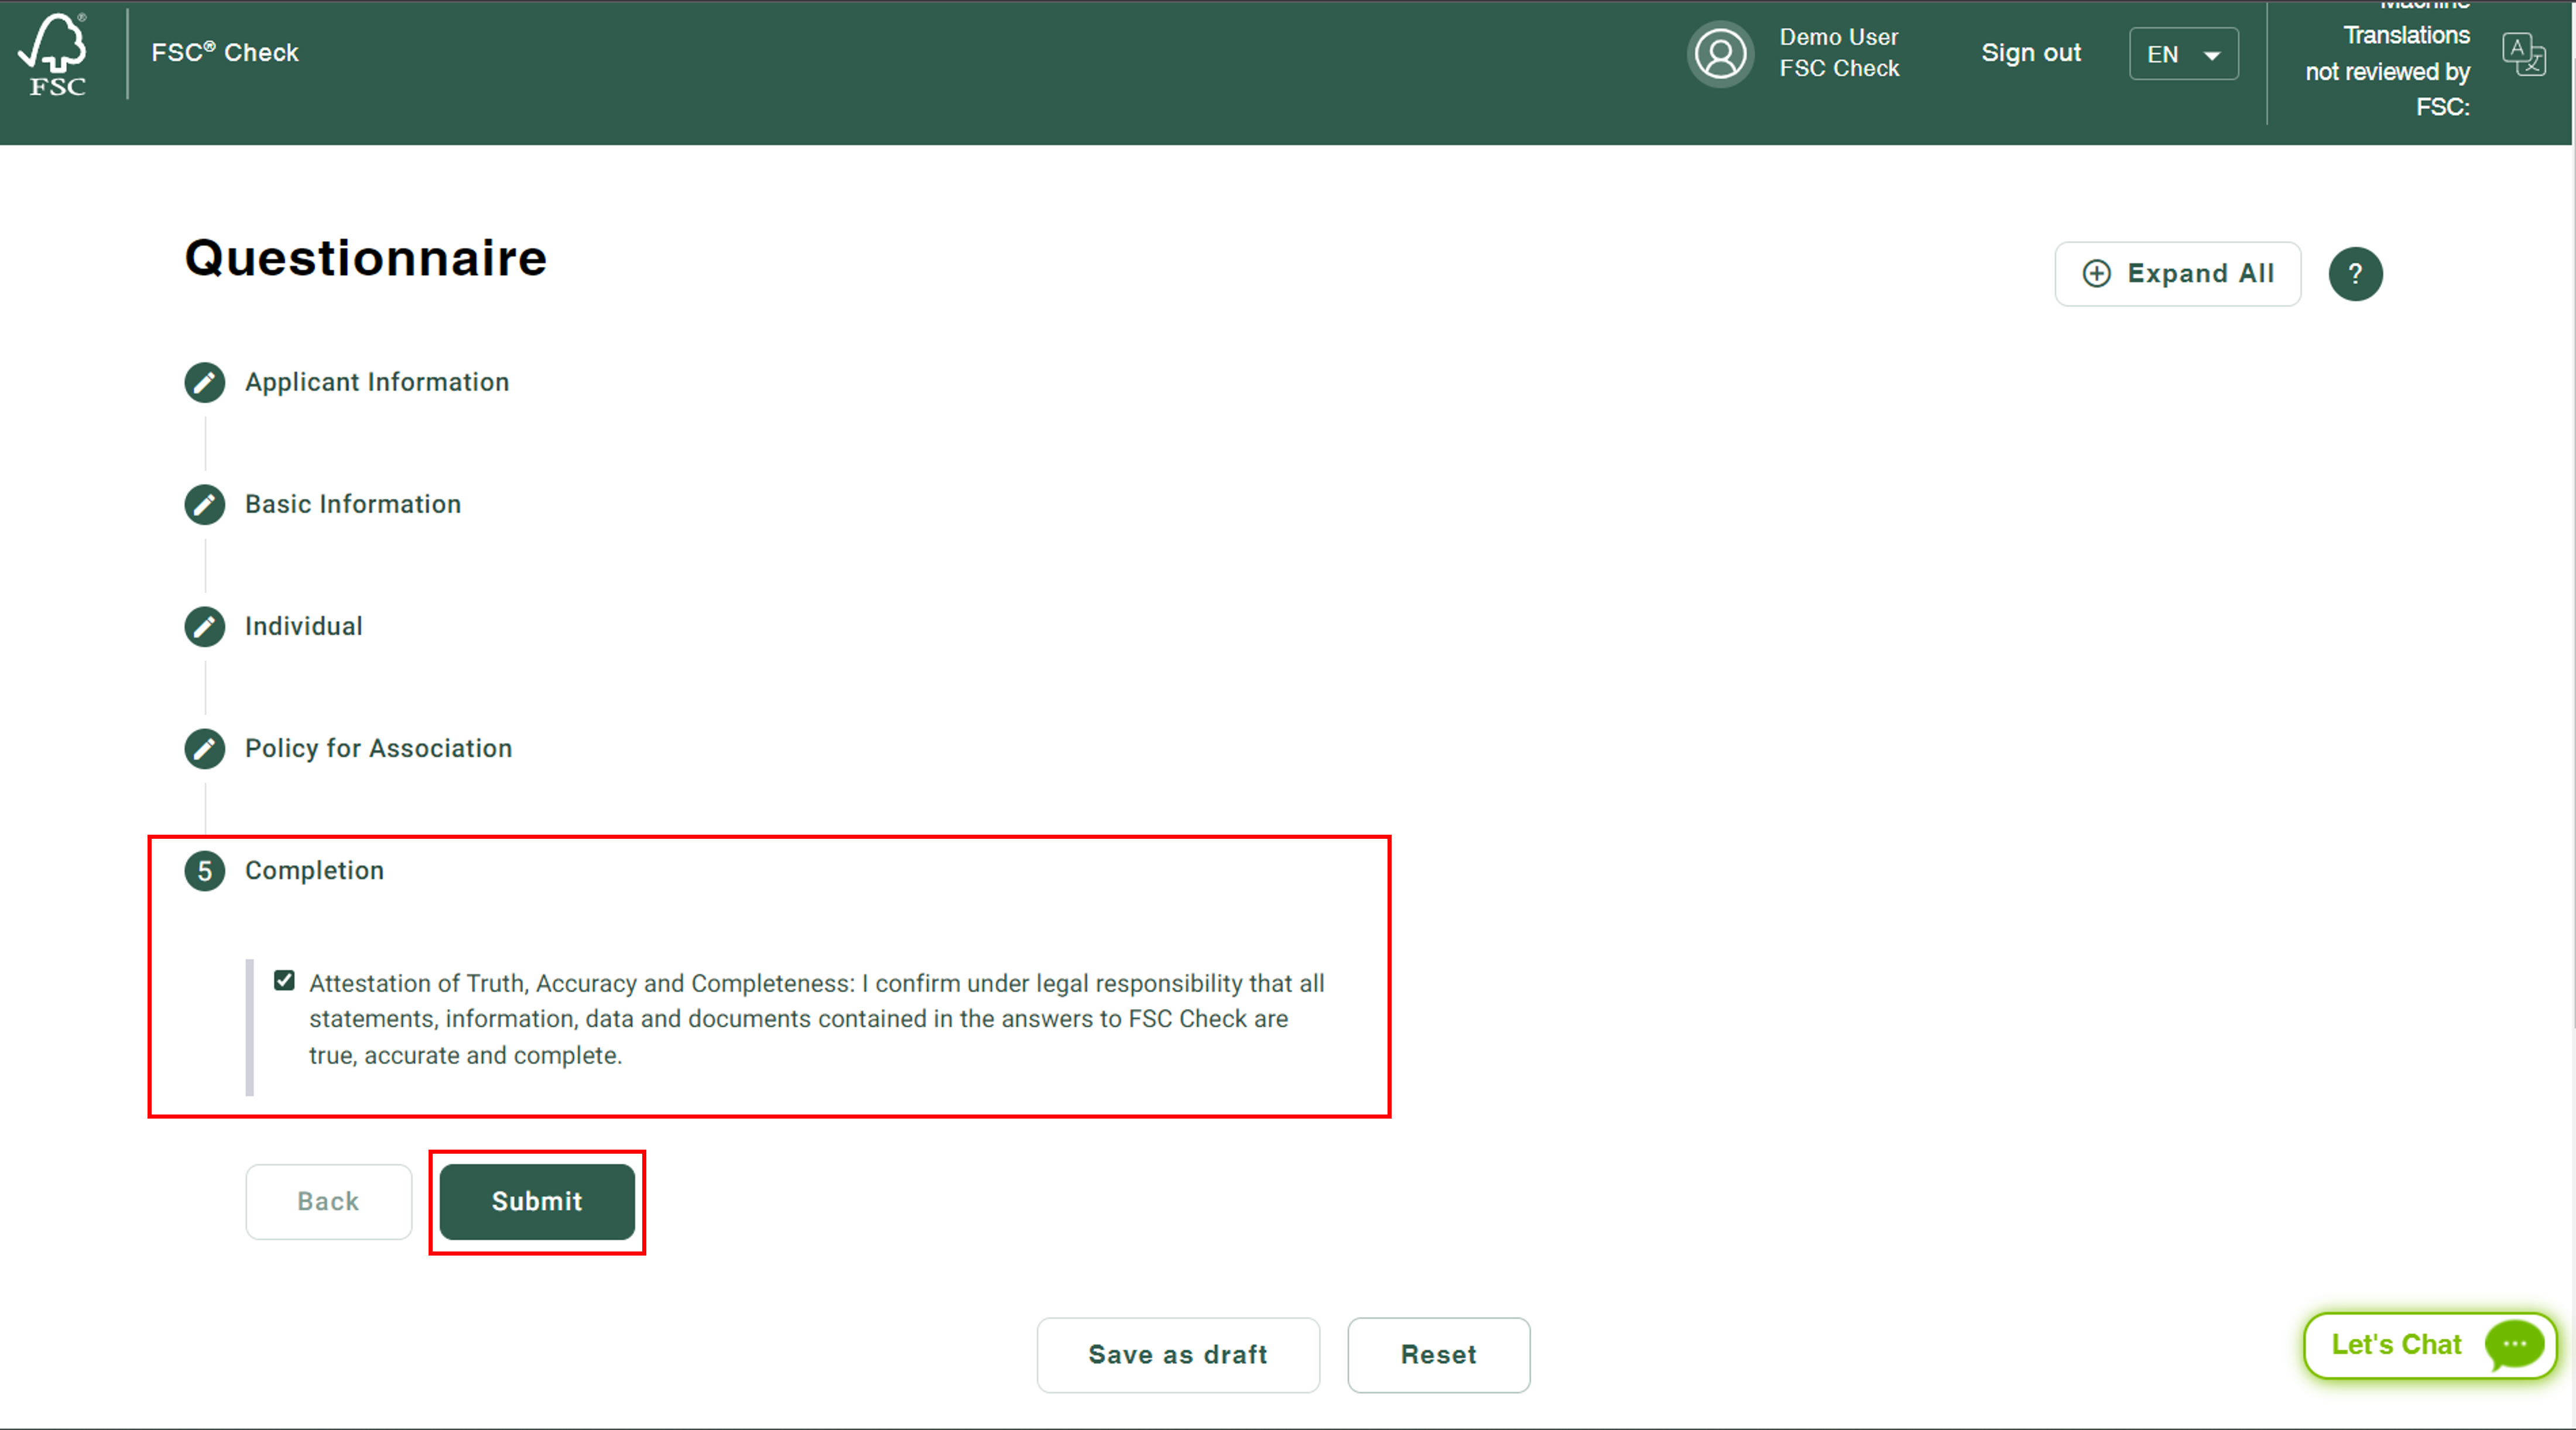Screen dimensions: 2576x1430
Task: Click the attestation statement text
Action: coord(816,1019)
